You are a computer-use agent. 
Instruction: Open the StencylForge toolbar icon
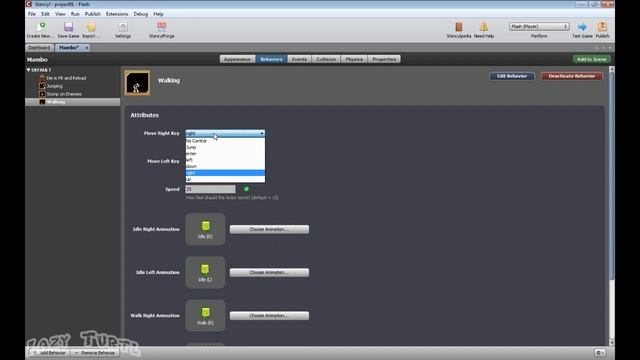tap(162, 27)
